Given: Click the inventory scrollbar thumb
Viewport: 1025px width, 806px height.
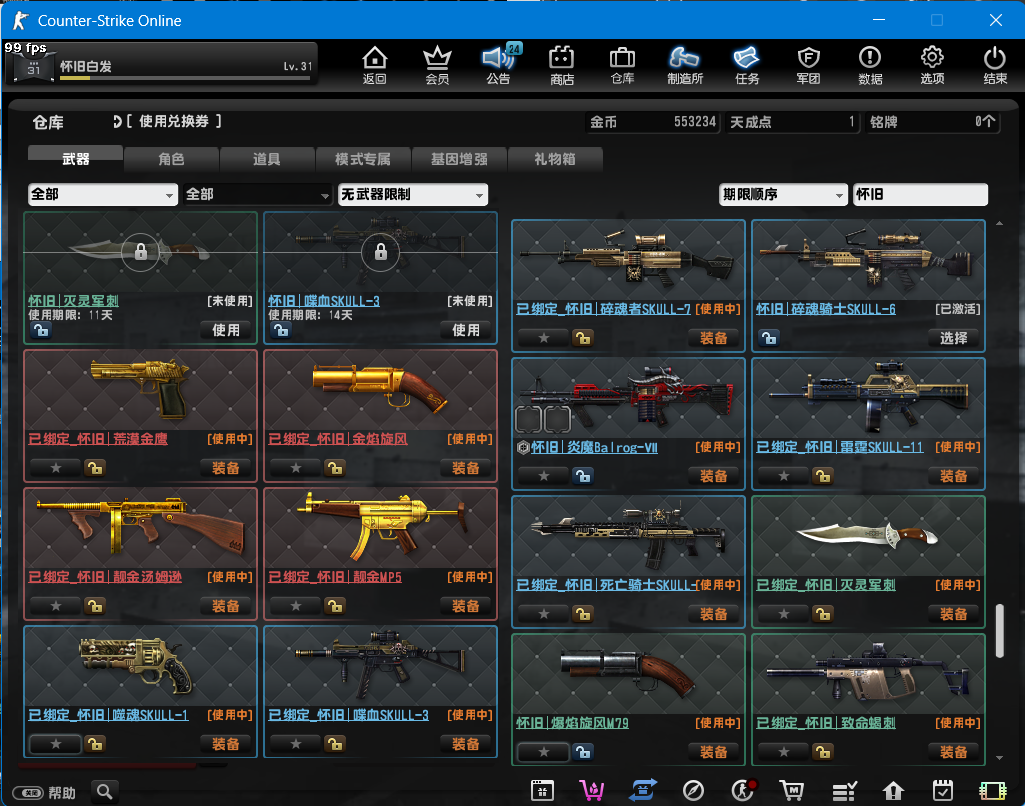Looking at the screenshot, I should pyautogui.click(x=999, y=631).
